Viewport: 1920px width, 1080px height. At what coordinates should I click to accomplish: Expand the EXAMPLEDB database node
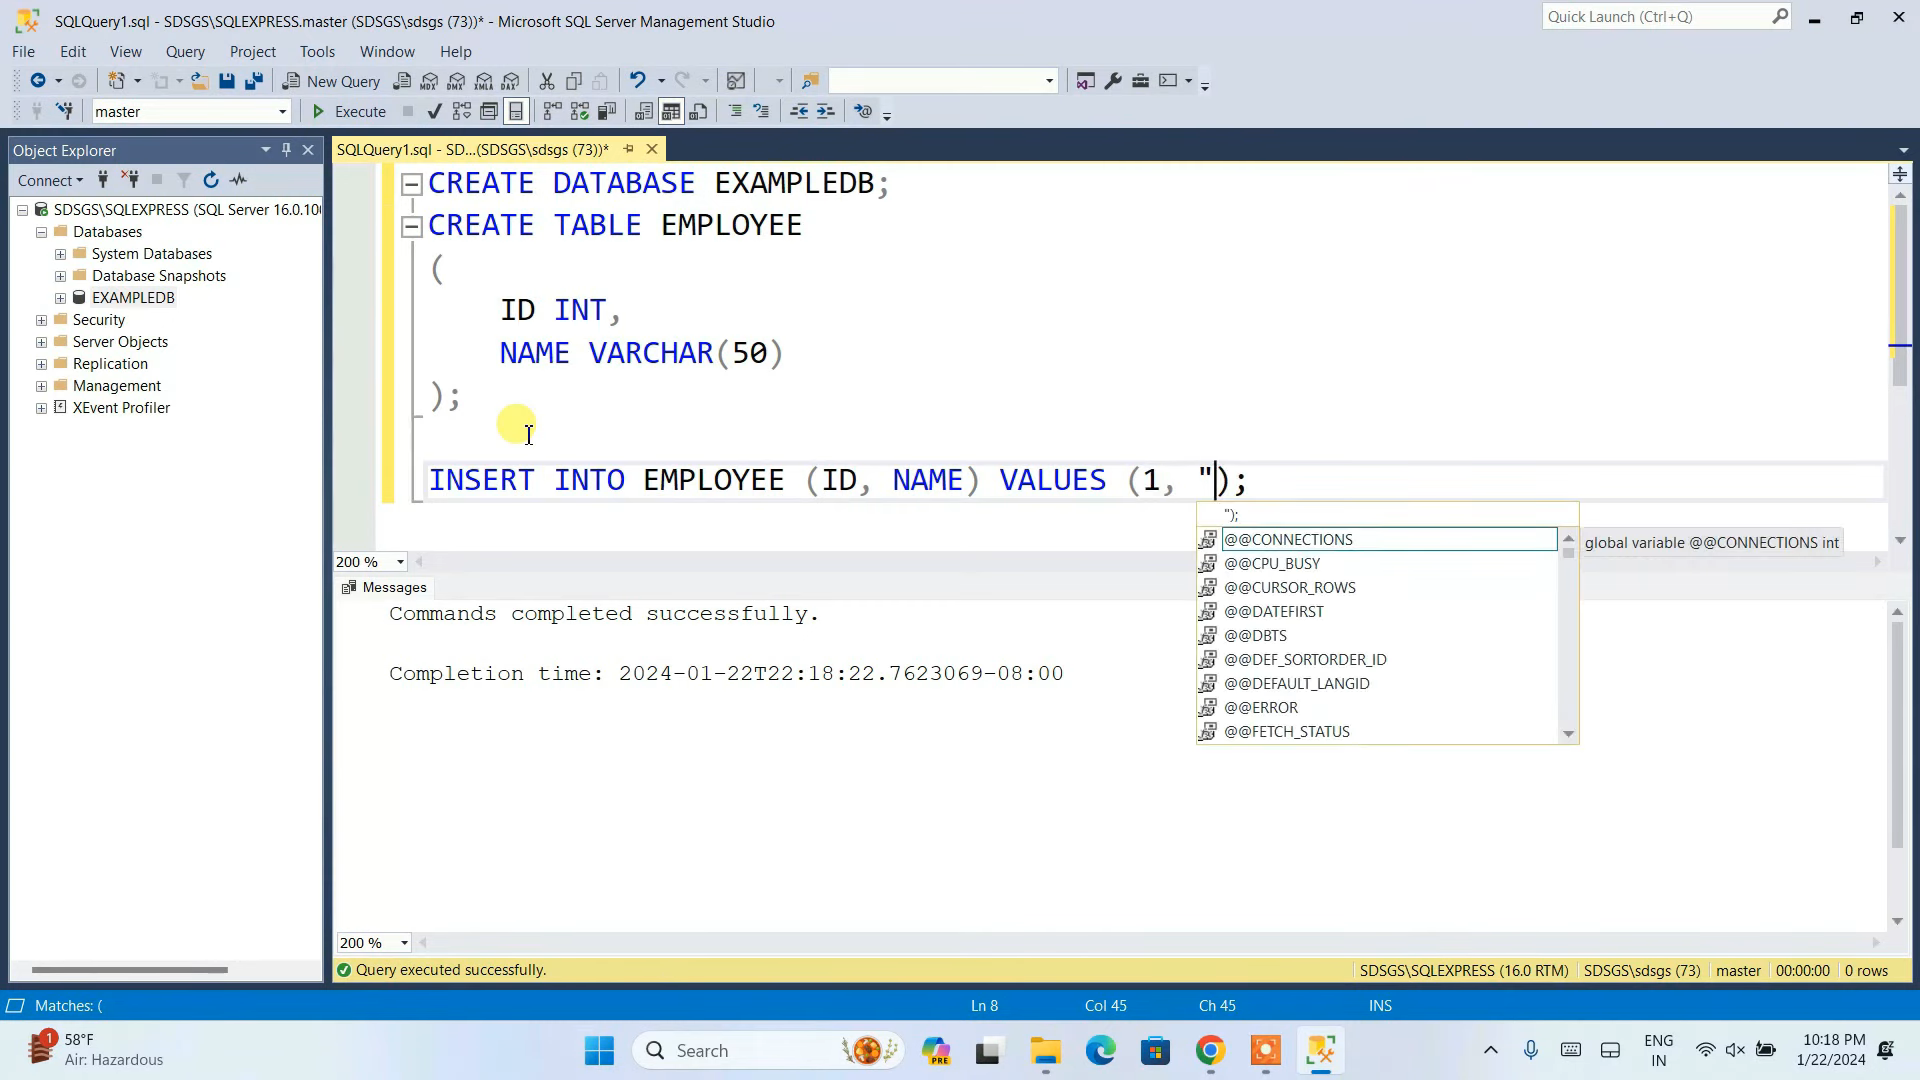61,298
